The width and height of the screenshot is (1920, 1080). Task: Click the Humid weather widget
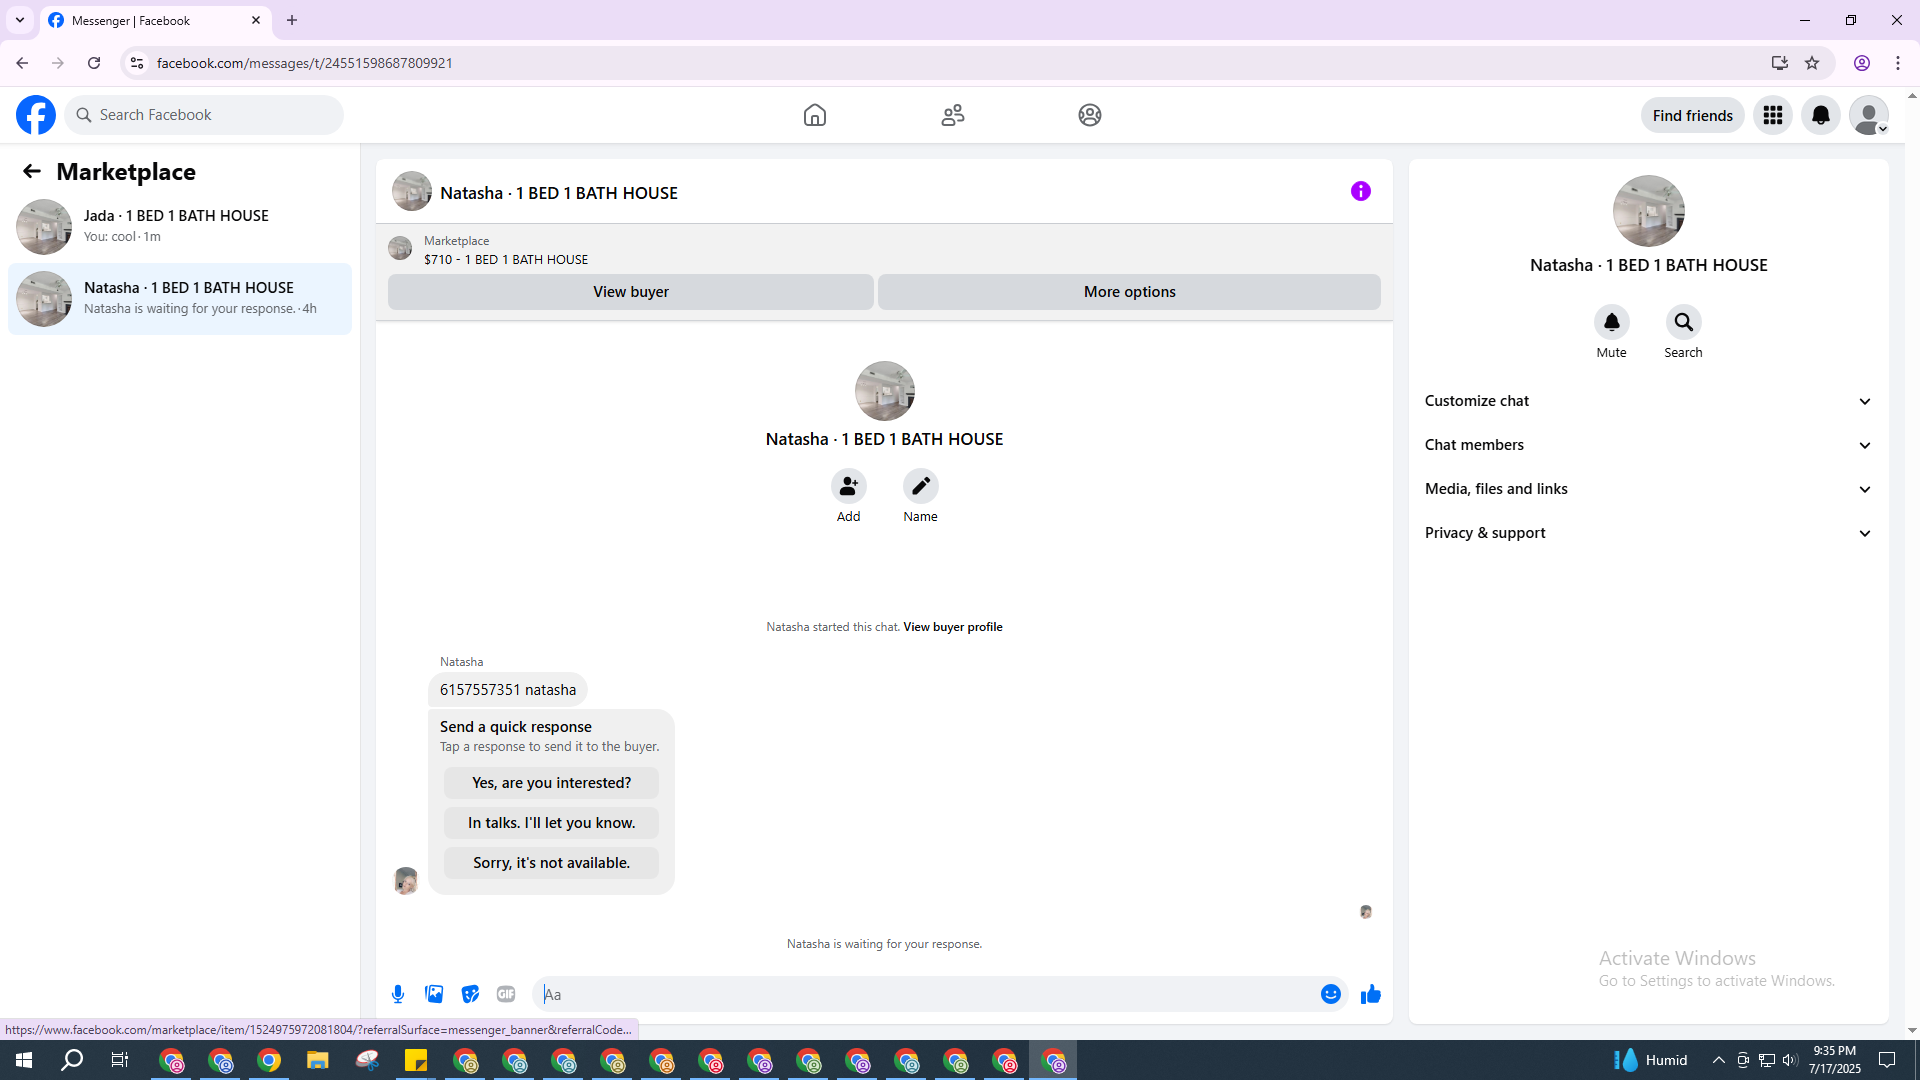(x=1650, y=1060)
